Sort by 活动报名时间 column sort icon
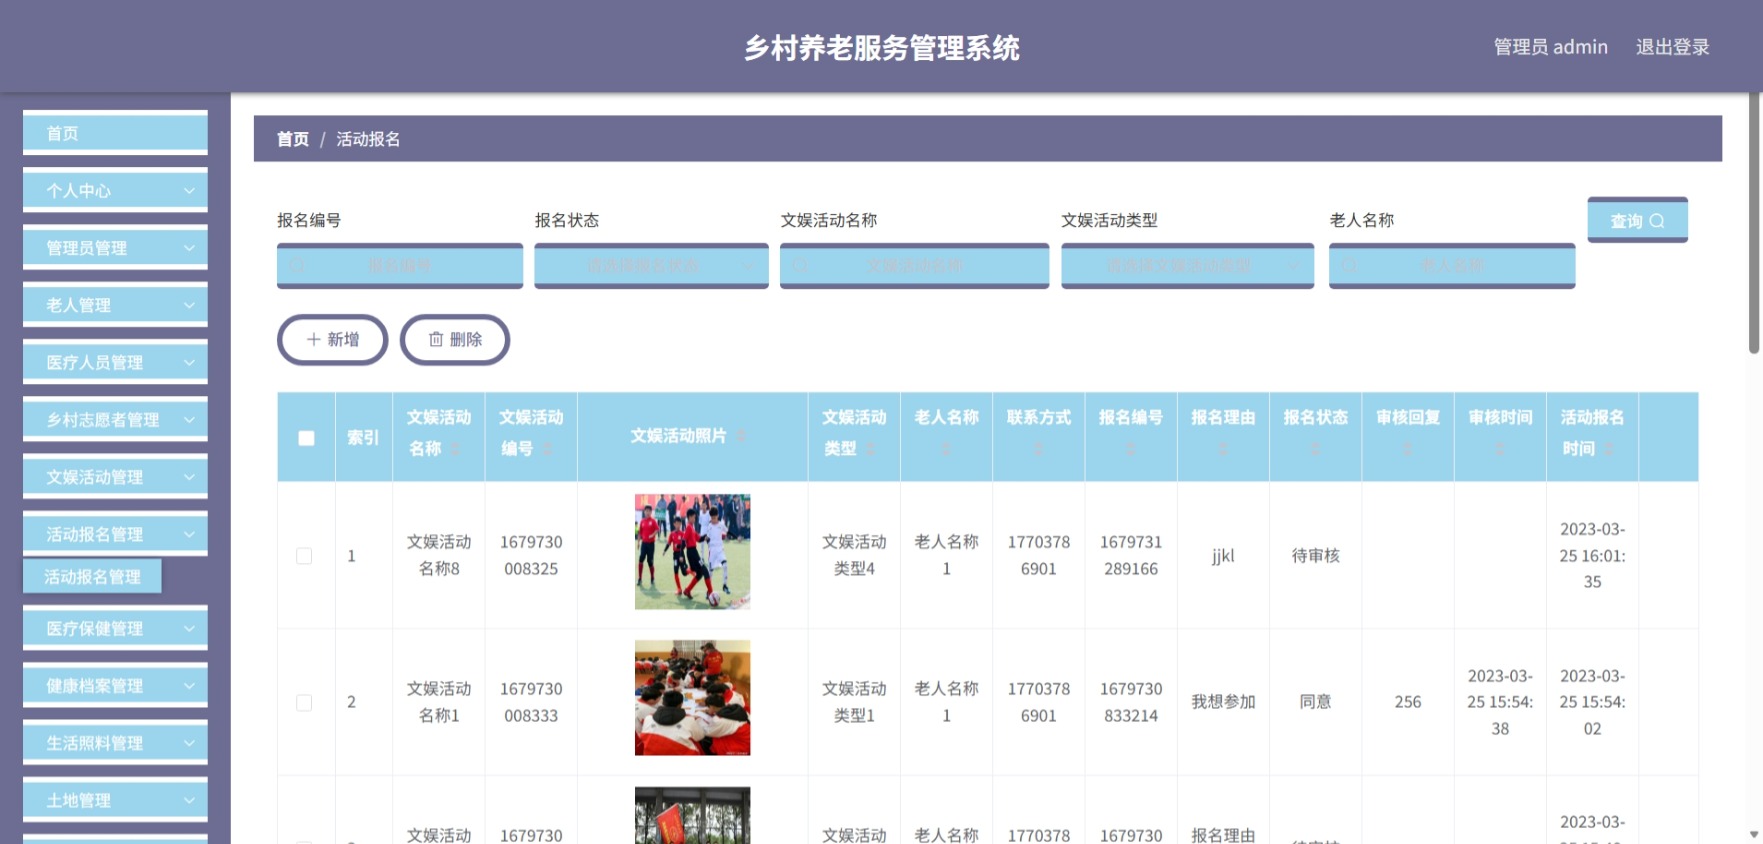 [1609, 449]
